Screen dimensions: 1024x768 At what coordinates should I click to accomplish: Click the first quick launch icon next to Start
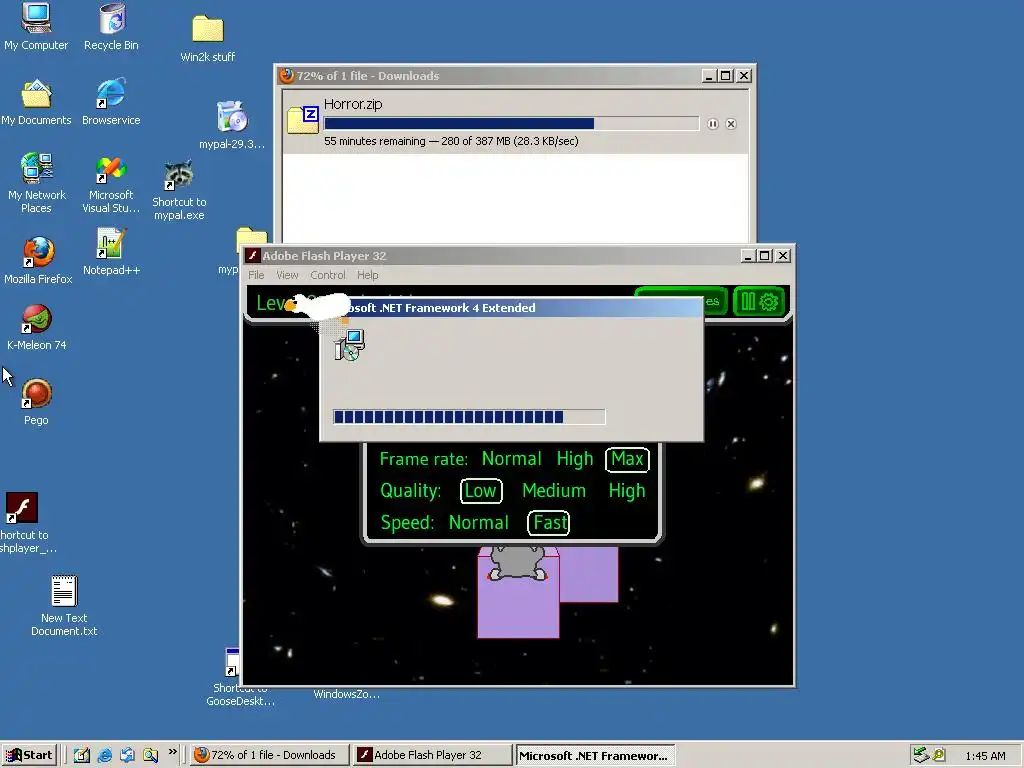click(82, 755)
